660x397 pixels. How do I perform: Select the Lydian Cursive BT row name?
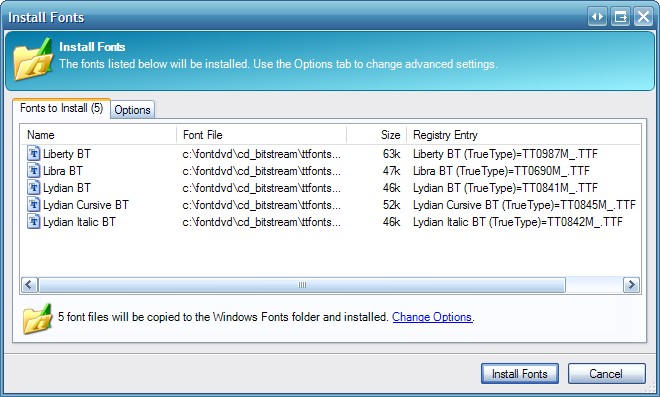point(85,205)
